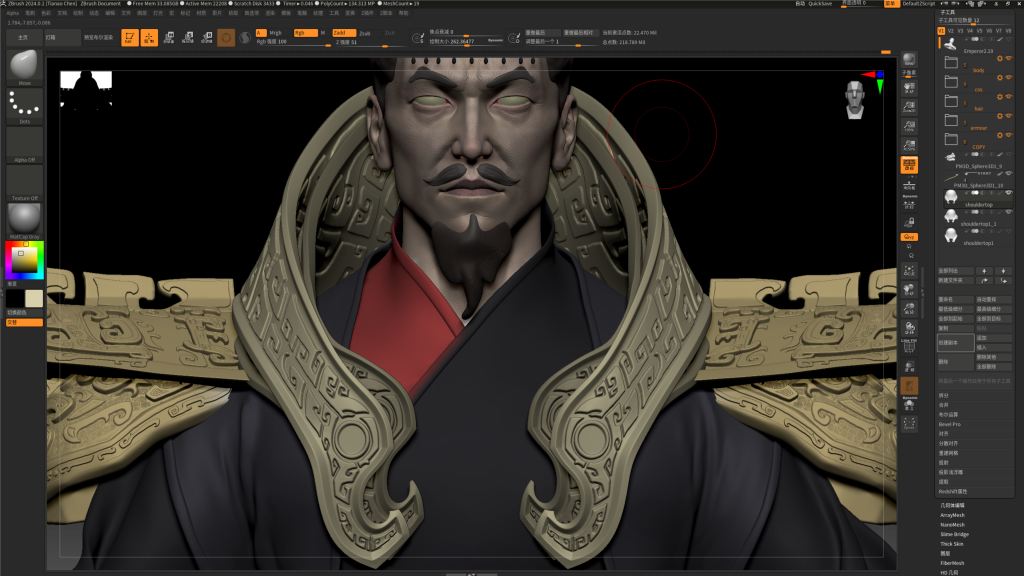The width and height of the screenshot is (1024, 576).
Task: Switch to the V2 visibility set tab
Action: (x=951, y=31)
